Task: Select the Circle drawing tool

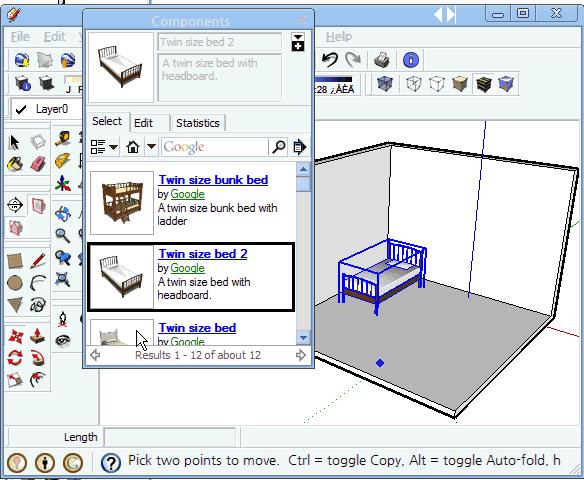Action: [x=15, y=283]
